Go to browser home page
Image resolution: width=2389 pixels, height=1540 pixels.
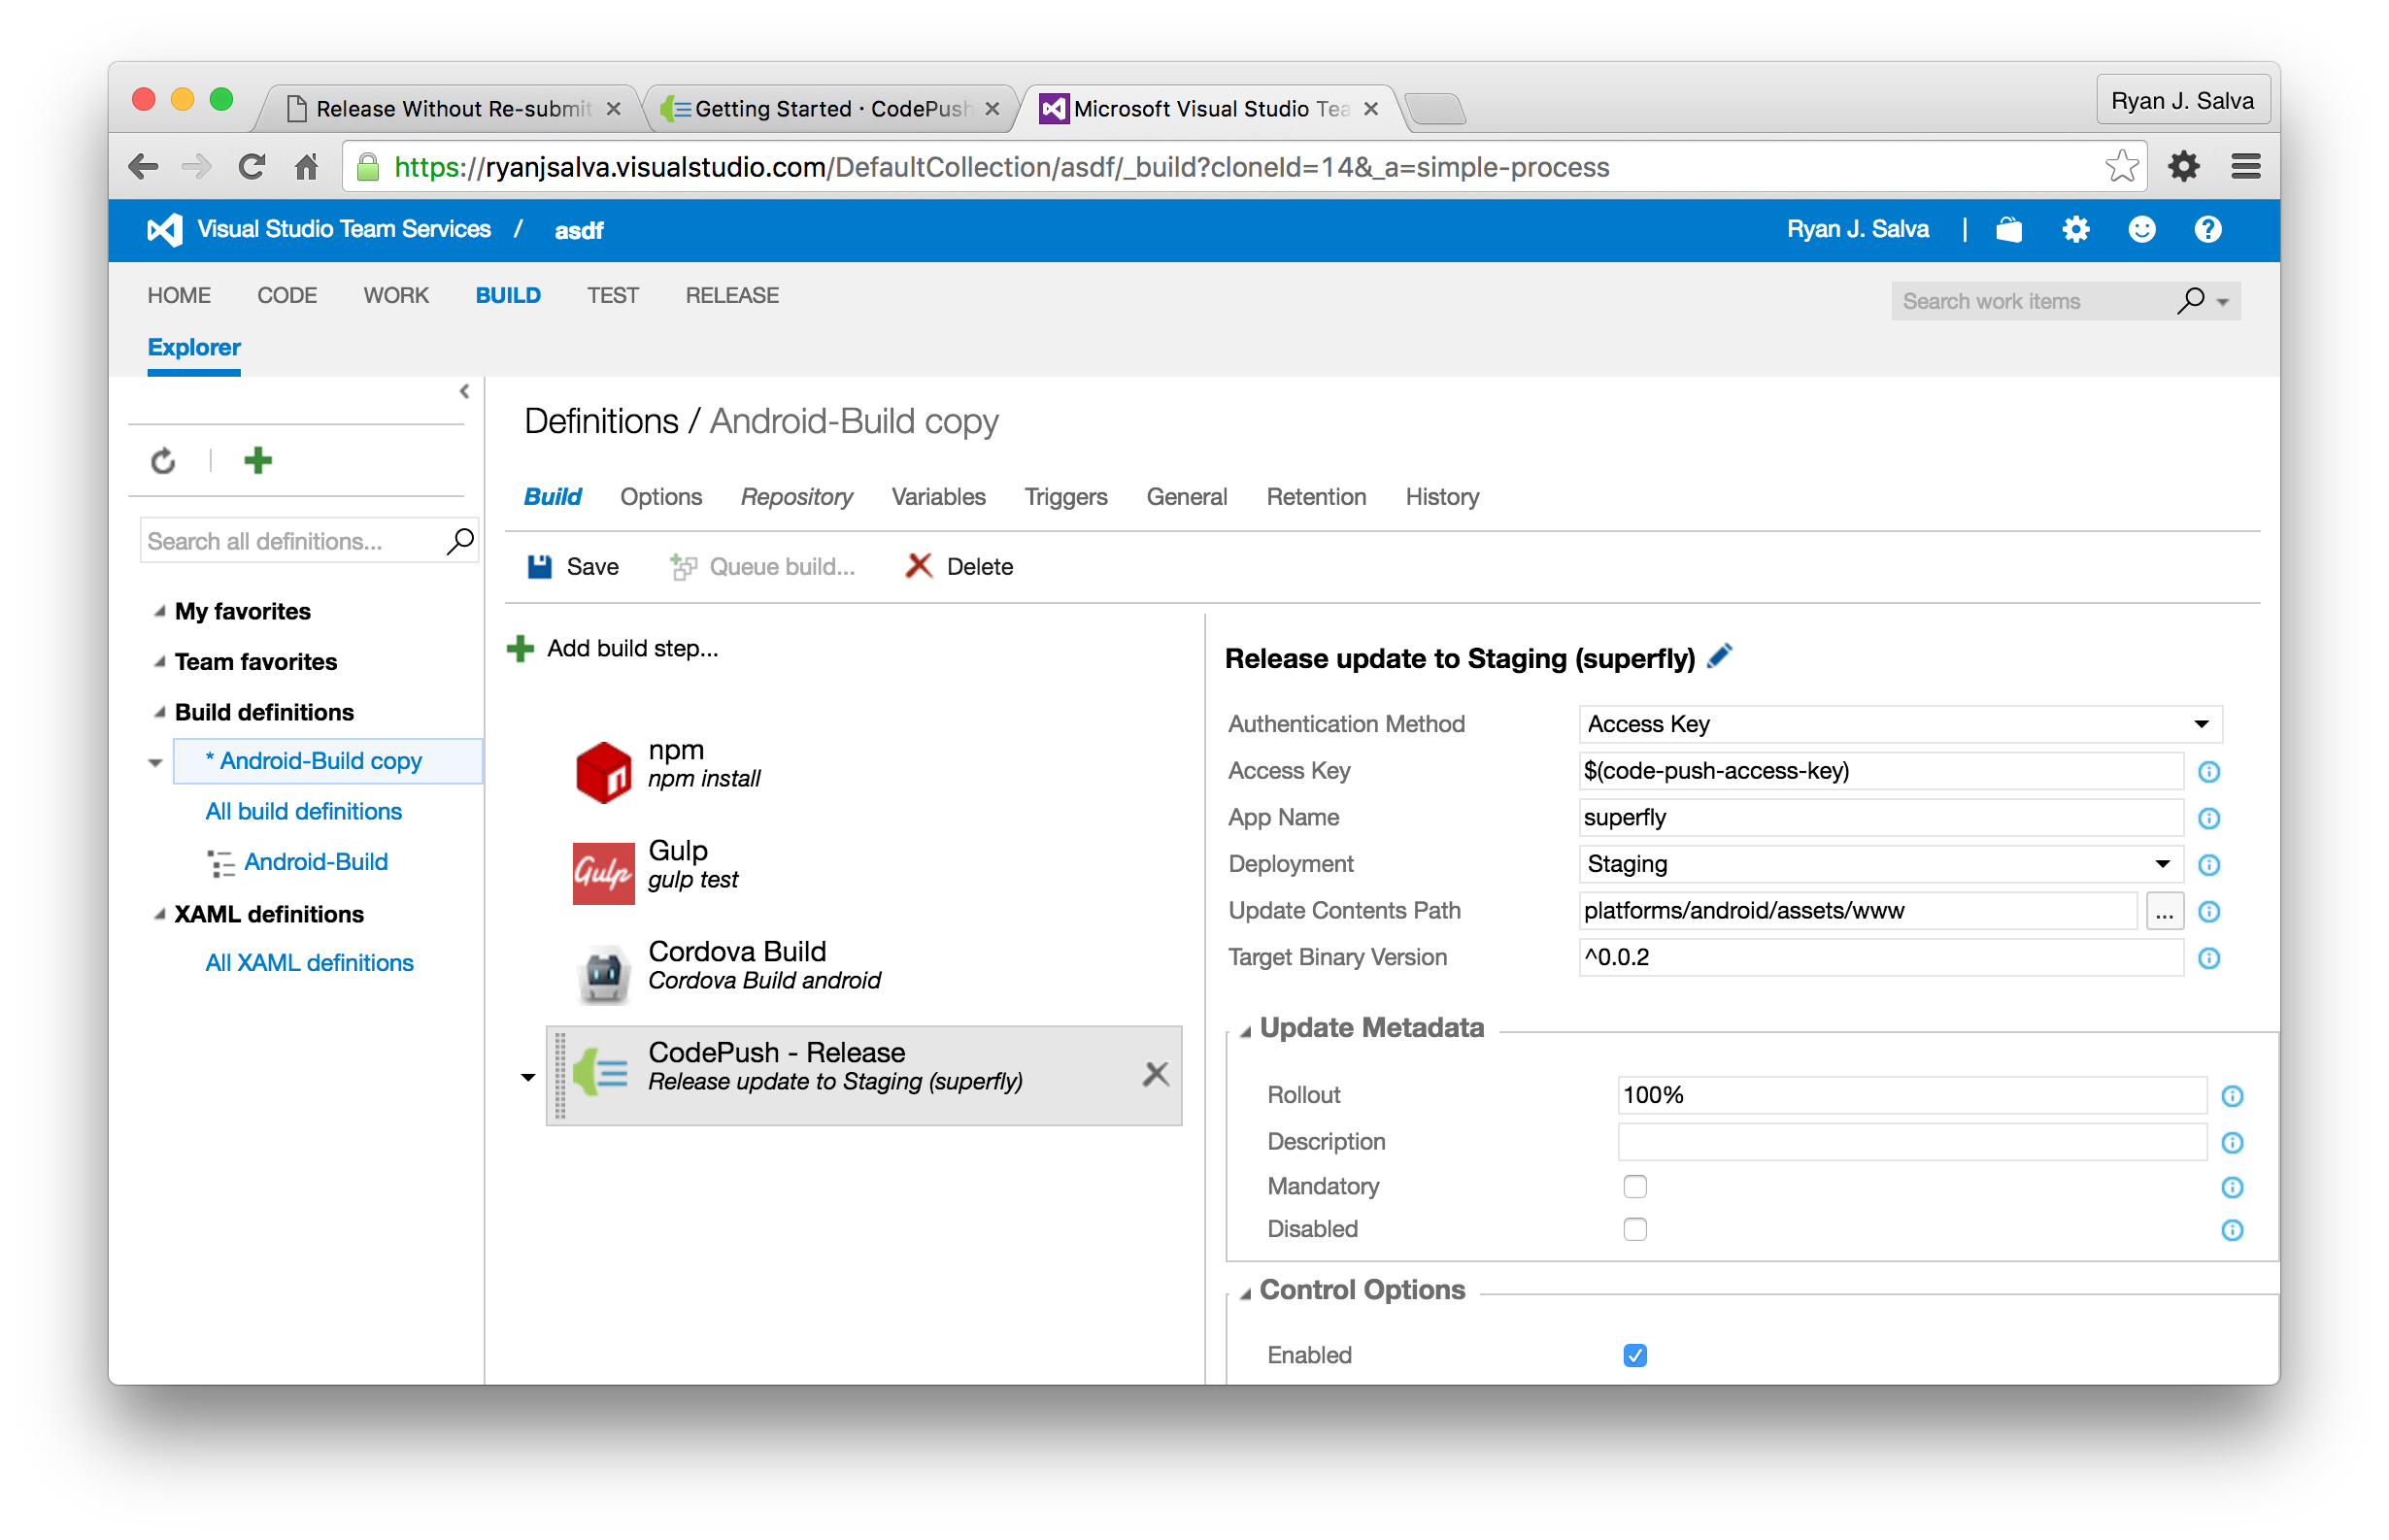point(307,167)
